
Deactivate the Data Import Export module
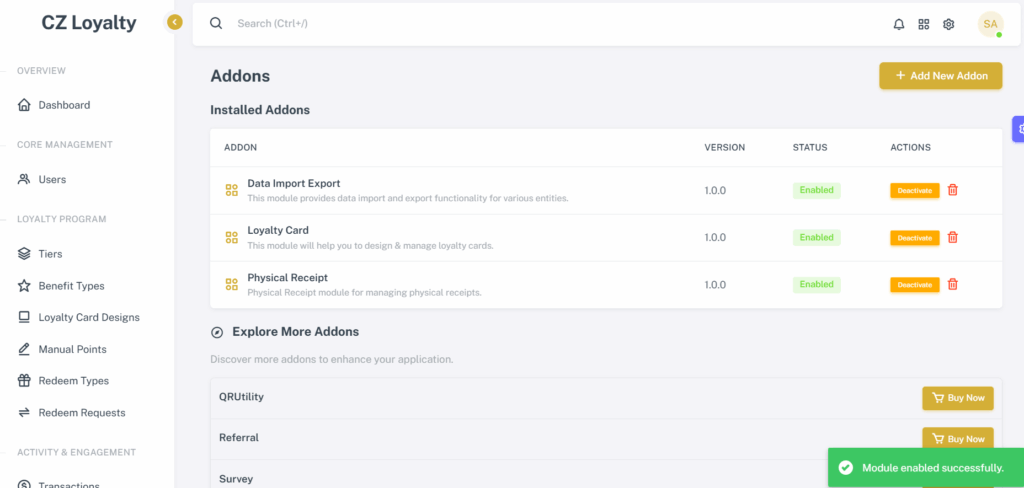point(914,191)
